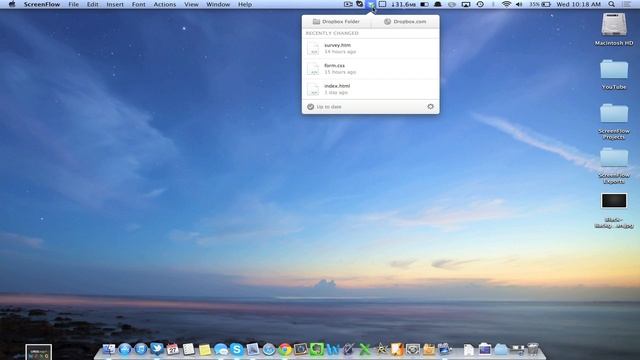Click the battery 35% indicator
This screenshot has width=640, height=360.
(x=540, y=4)
